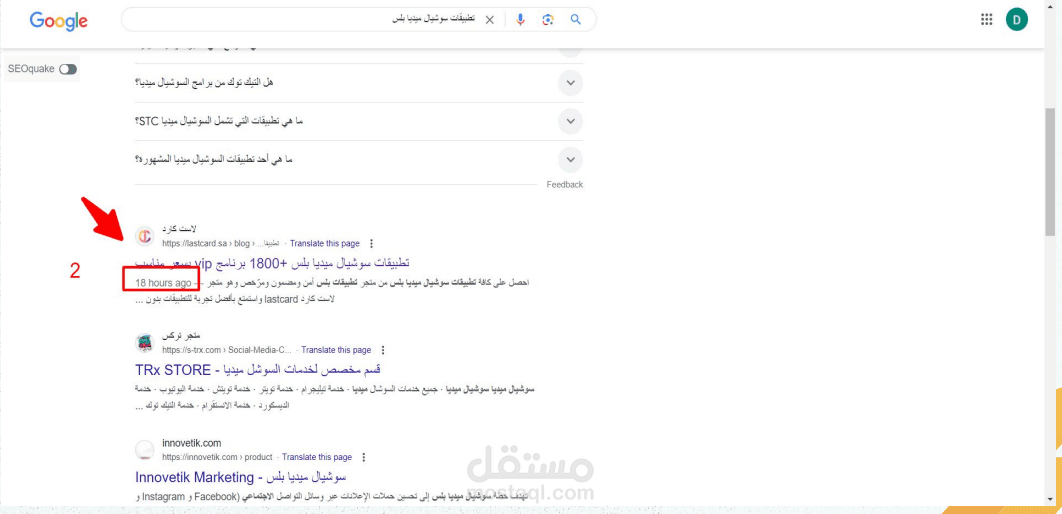Click the https://innovetik.com › product URL text
Image resolution: width=1062 pixels, height=514 pixels.
(217, 457)
